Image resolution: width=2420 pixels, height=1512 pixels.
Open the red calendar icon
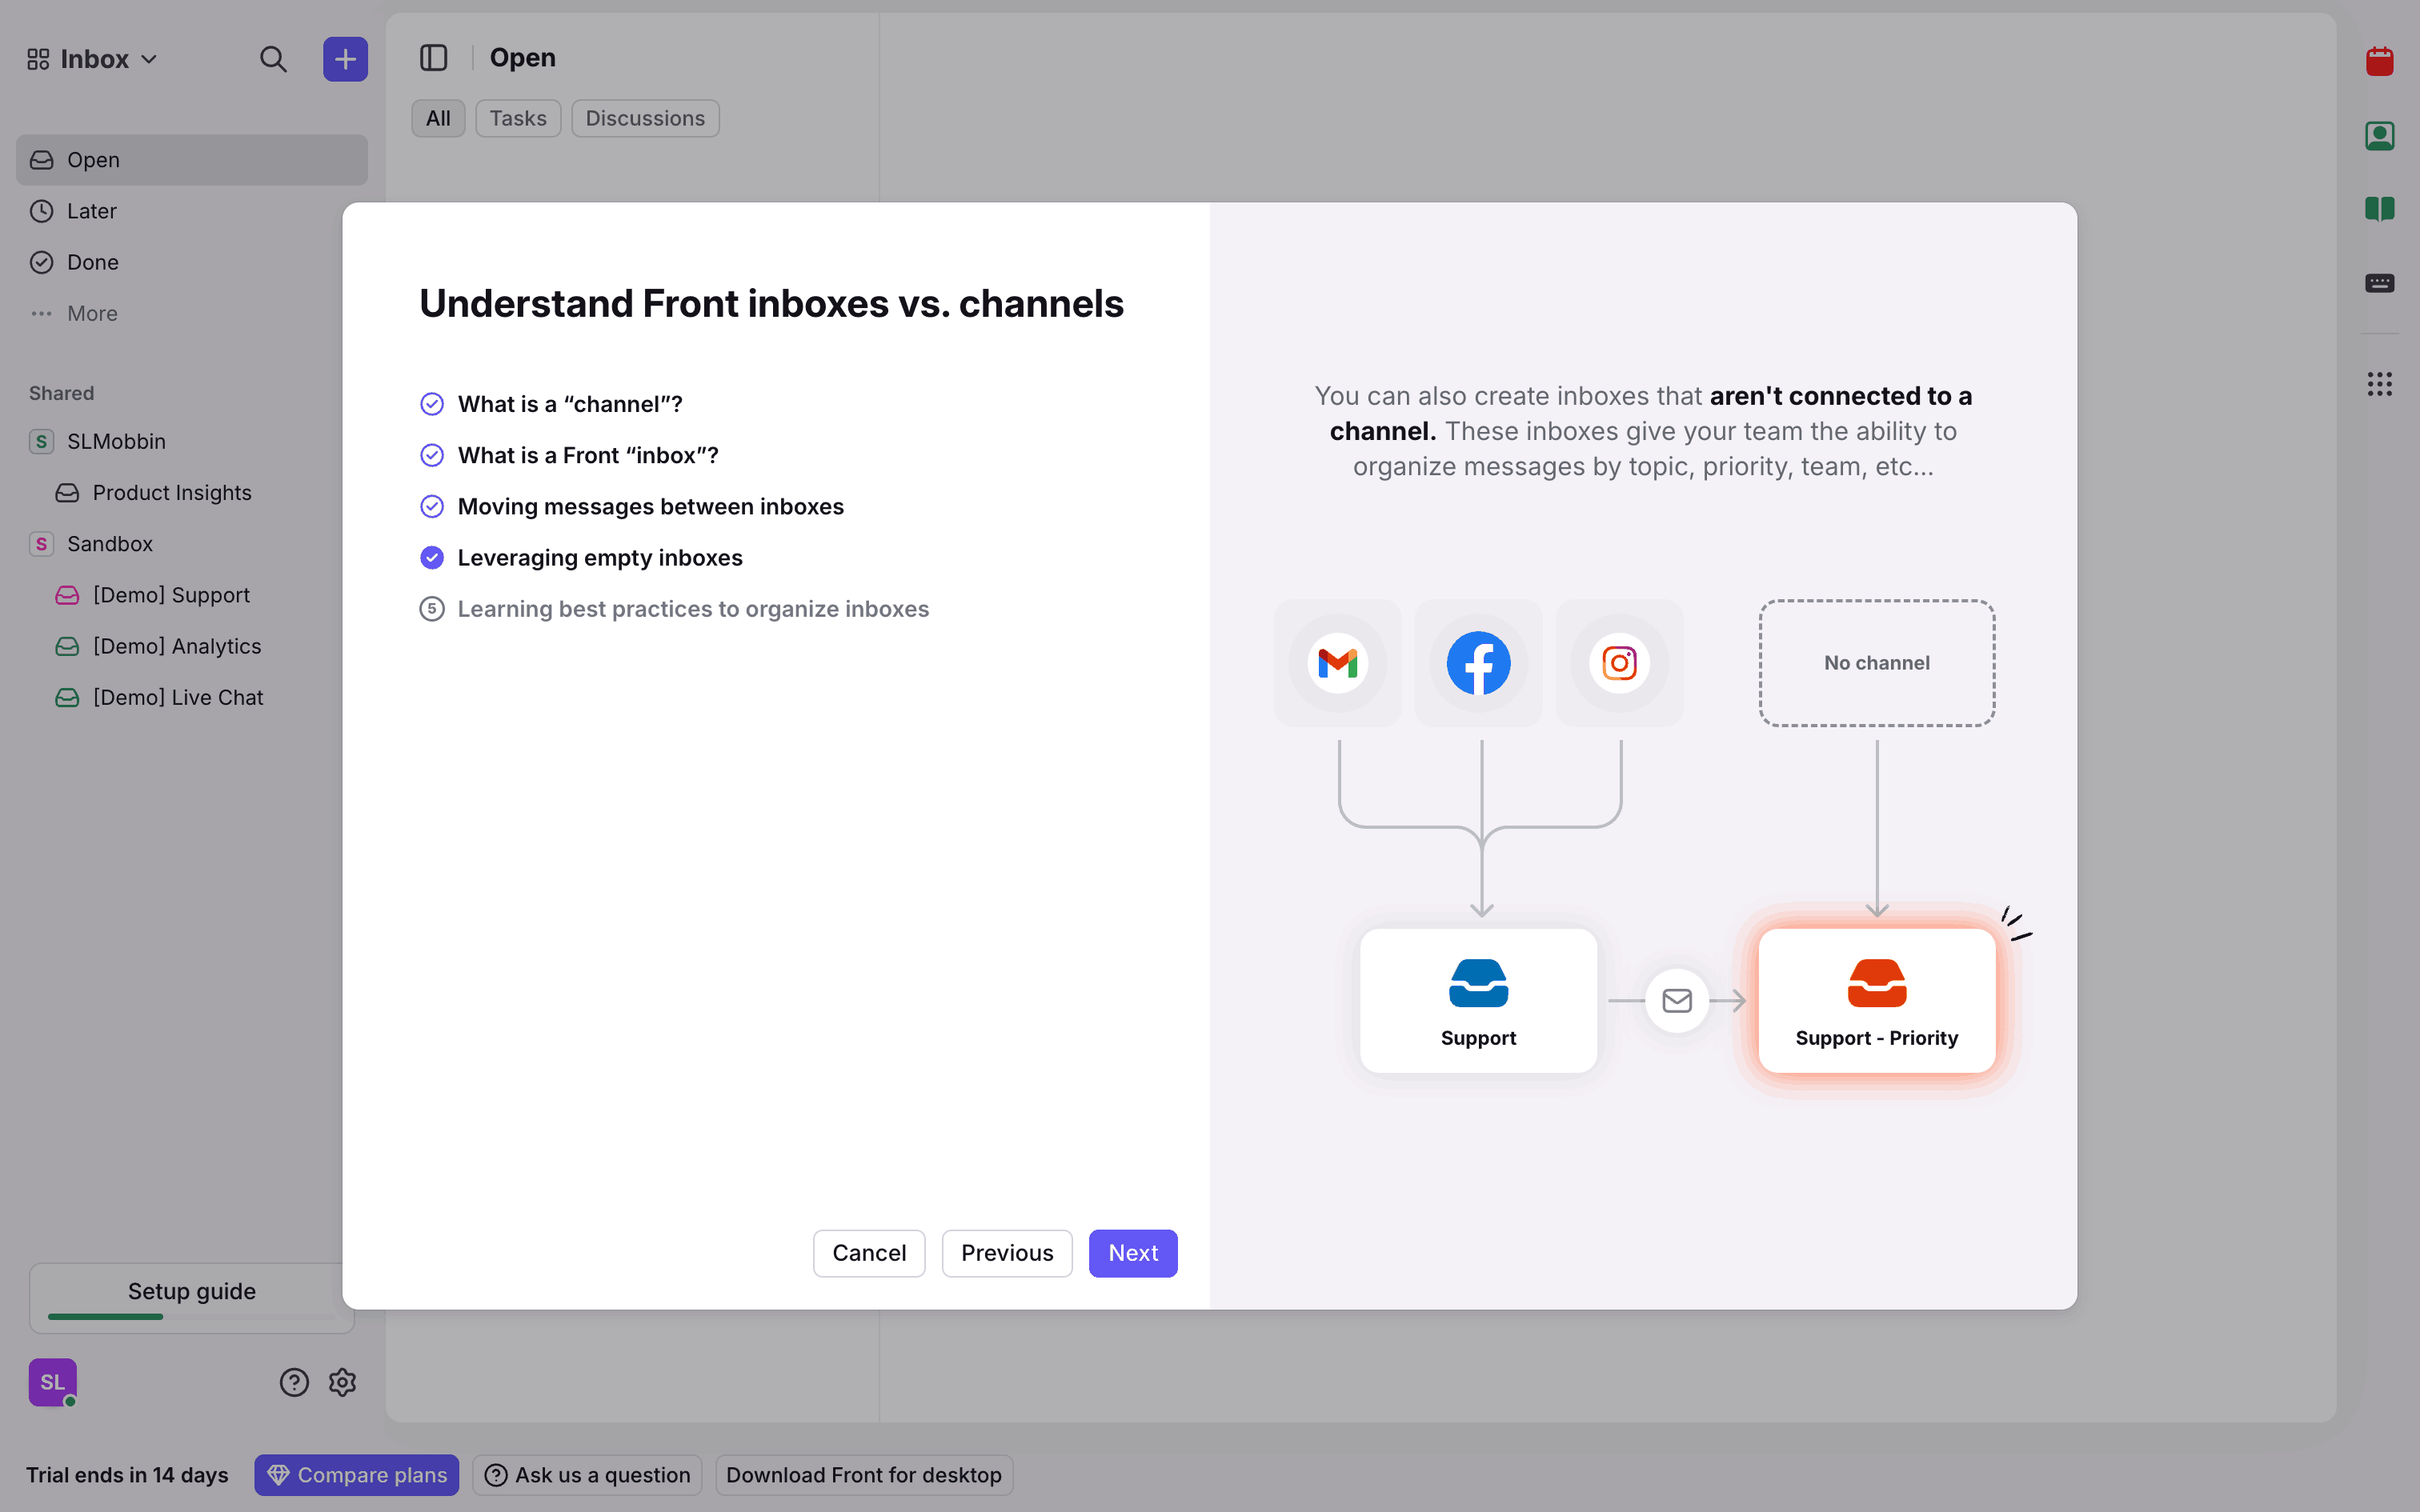pyautogui.click(x=2379, y=62)
